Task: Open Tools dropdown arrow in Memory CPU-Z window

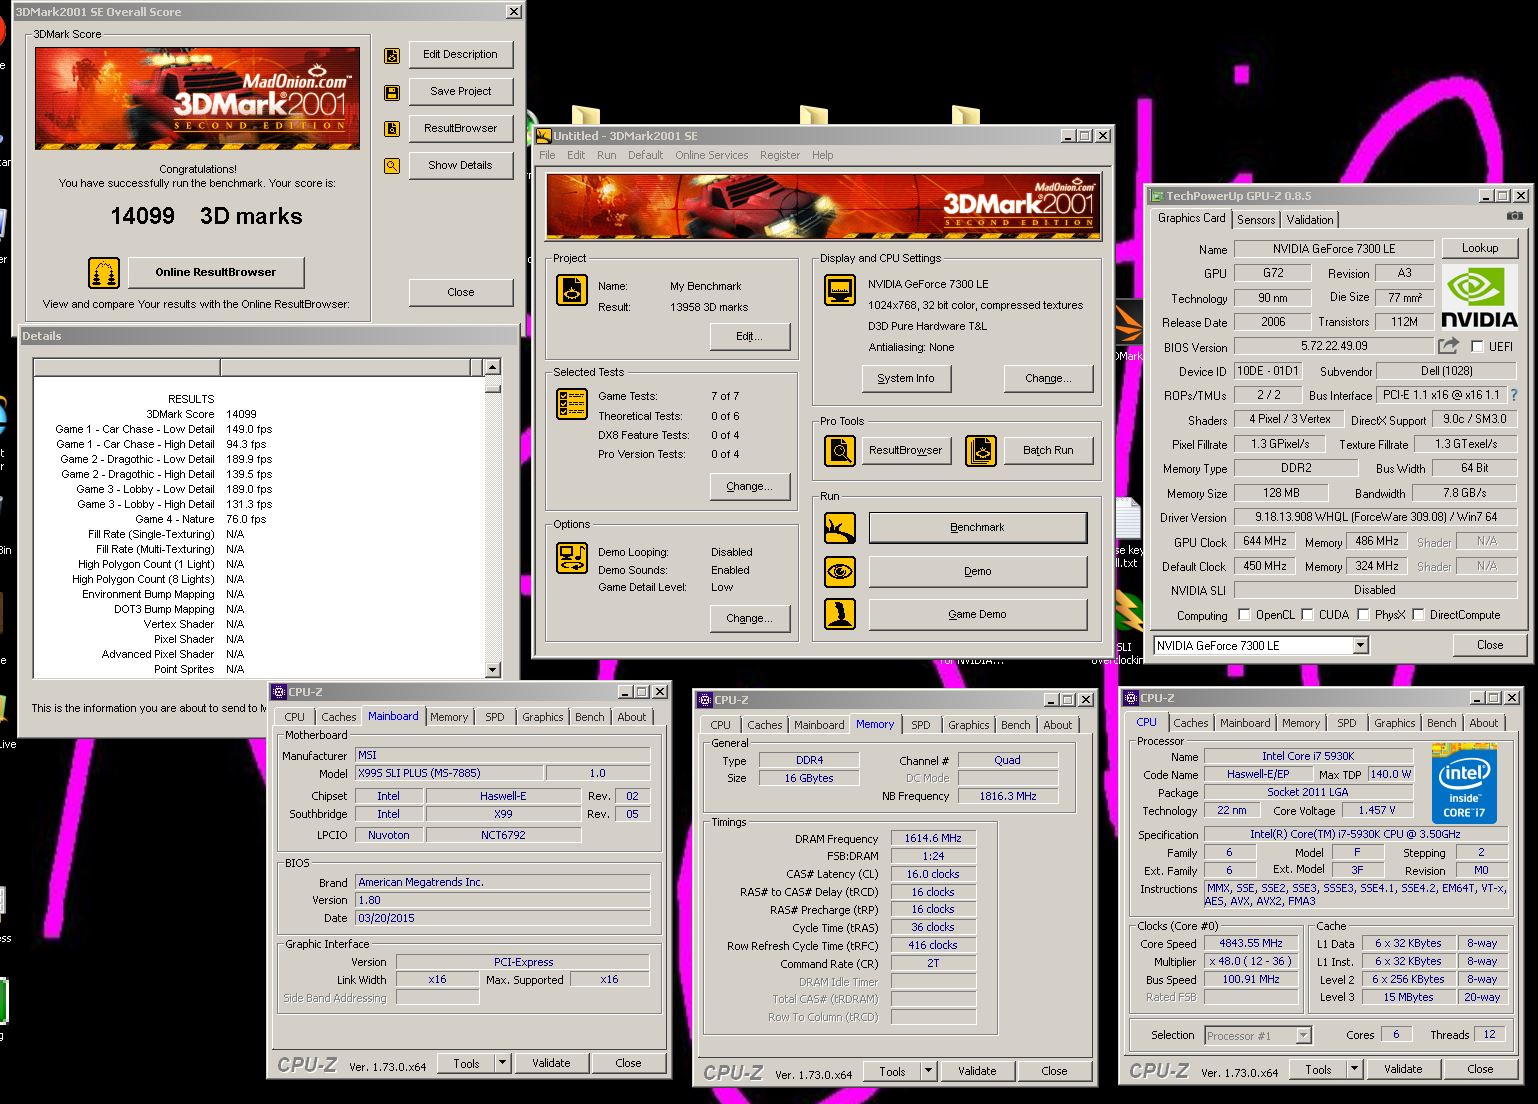Action: pos(928,1071)
